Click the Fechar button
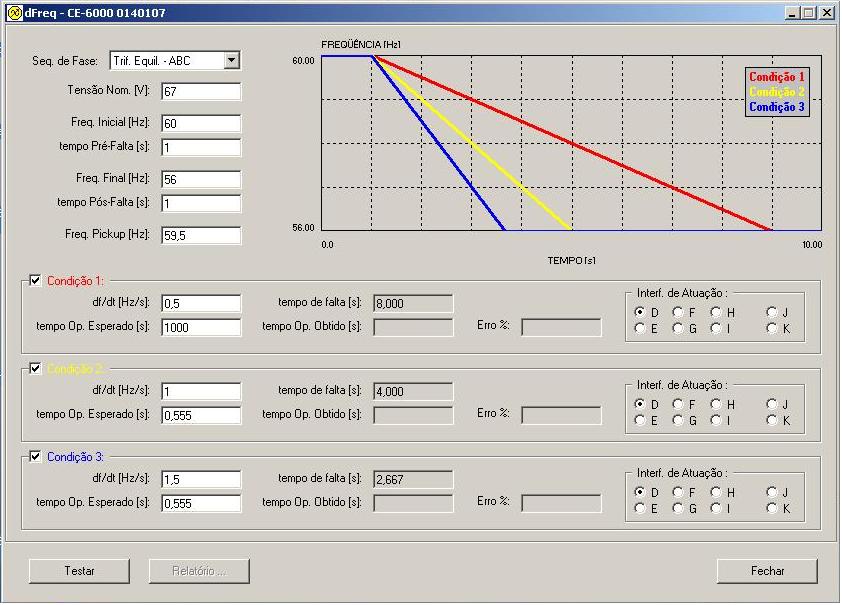Image resolution: width=842 pixels, height=605 pixels. click(767, 571)
